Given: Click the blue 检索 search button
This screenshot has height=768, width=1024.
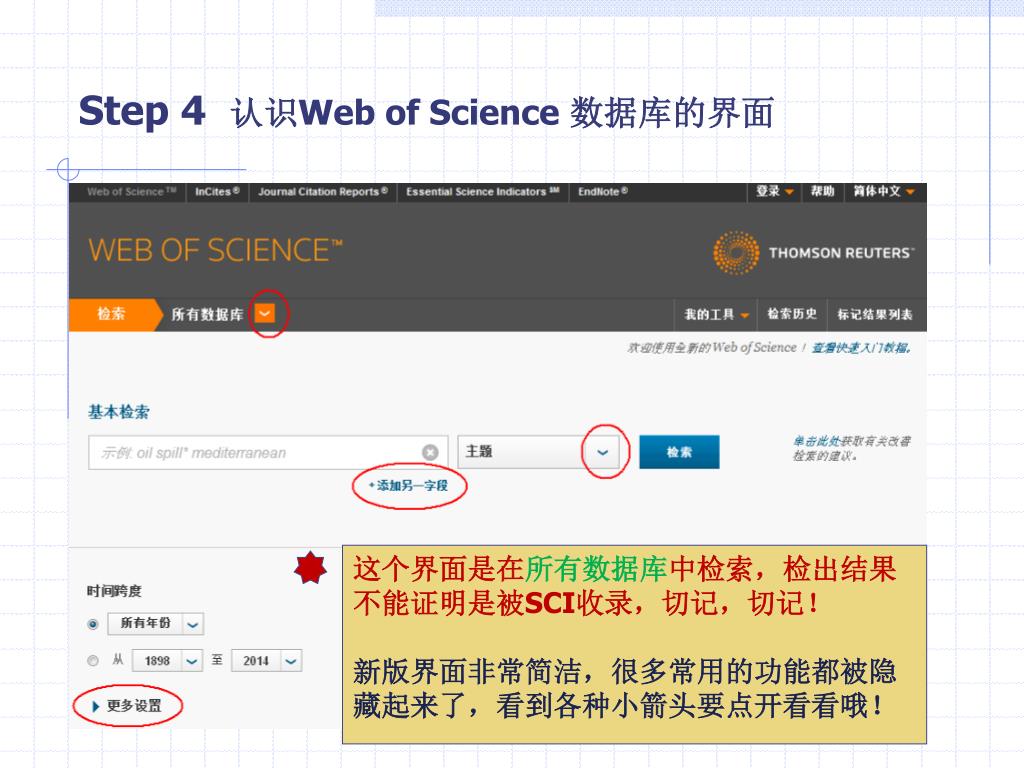Looking at the screenshot, I should point(679,452).
